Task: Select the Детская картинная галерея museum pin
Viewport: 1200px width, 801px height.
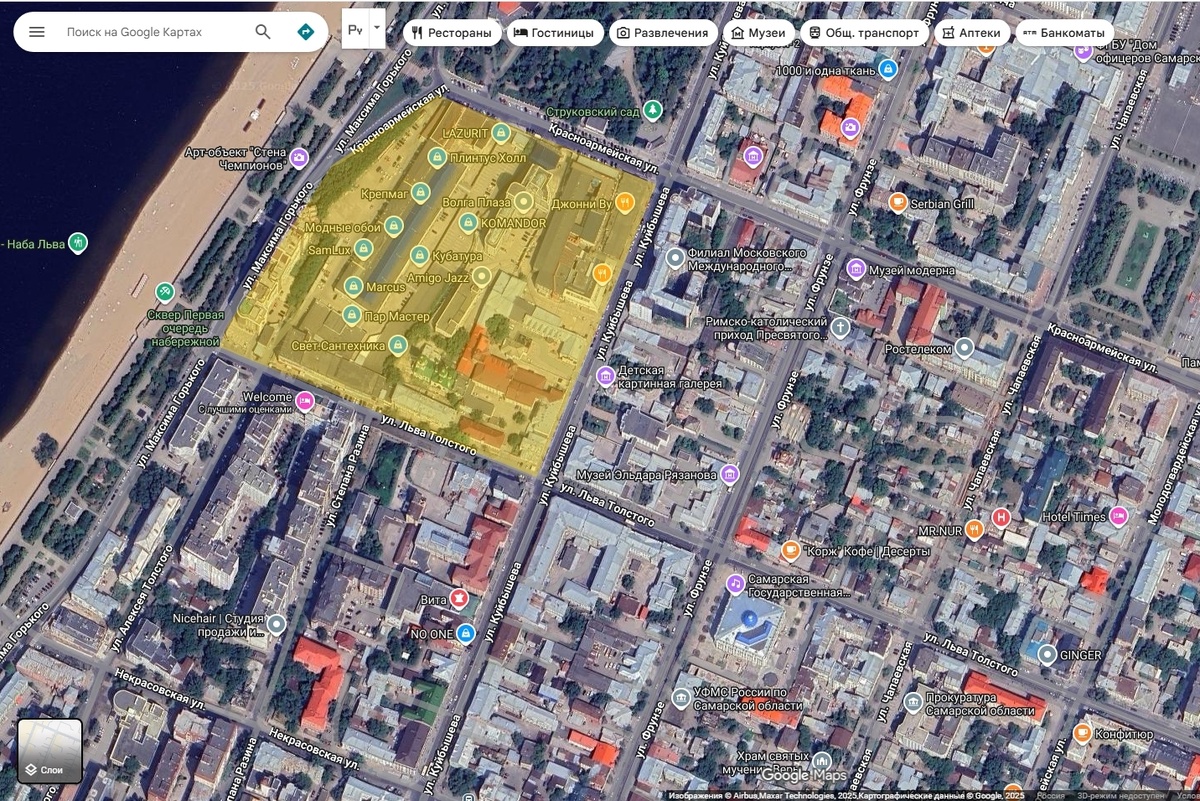Action: coord(605,376)
